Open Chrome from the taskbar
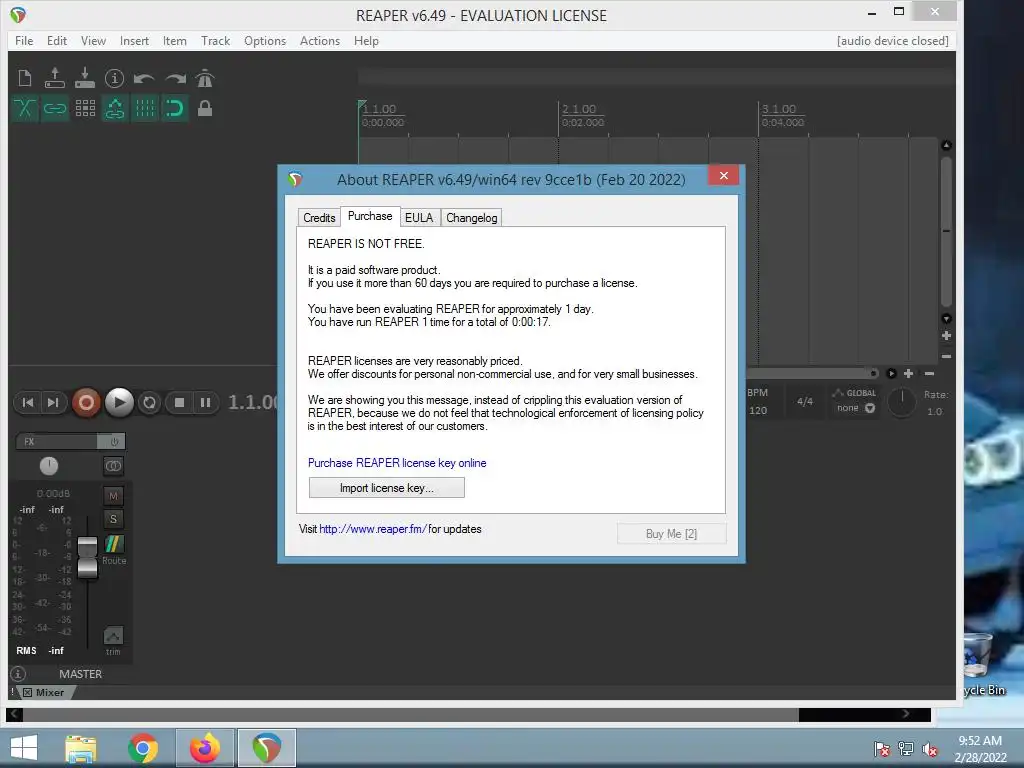Viewport: 1024px width, 768px height. tap(143, 748)
